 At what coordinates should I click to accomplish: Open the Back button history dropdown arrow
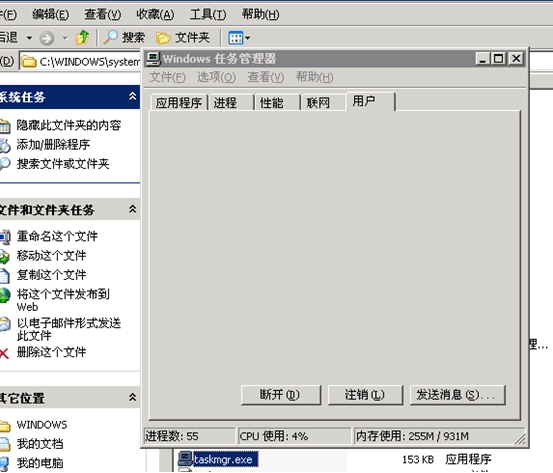point(29,38)
